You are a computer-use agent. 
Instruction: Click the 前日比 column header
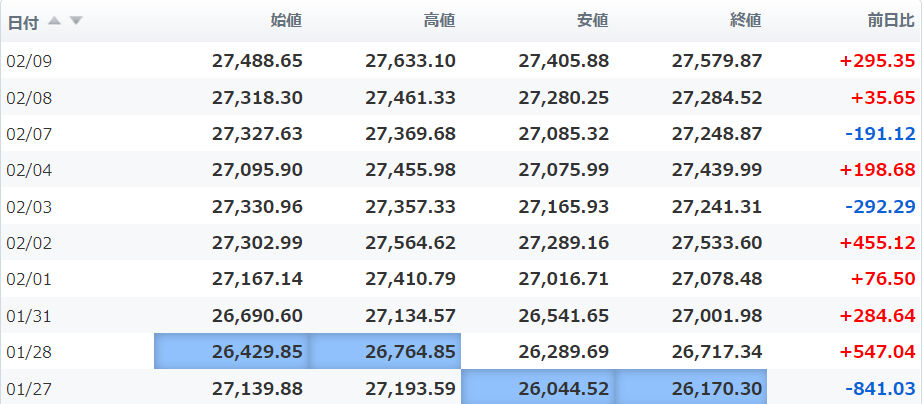click(x=891, y=21)
